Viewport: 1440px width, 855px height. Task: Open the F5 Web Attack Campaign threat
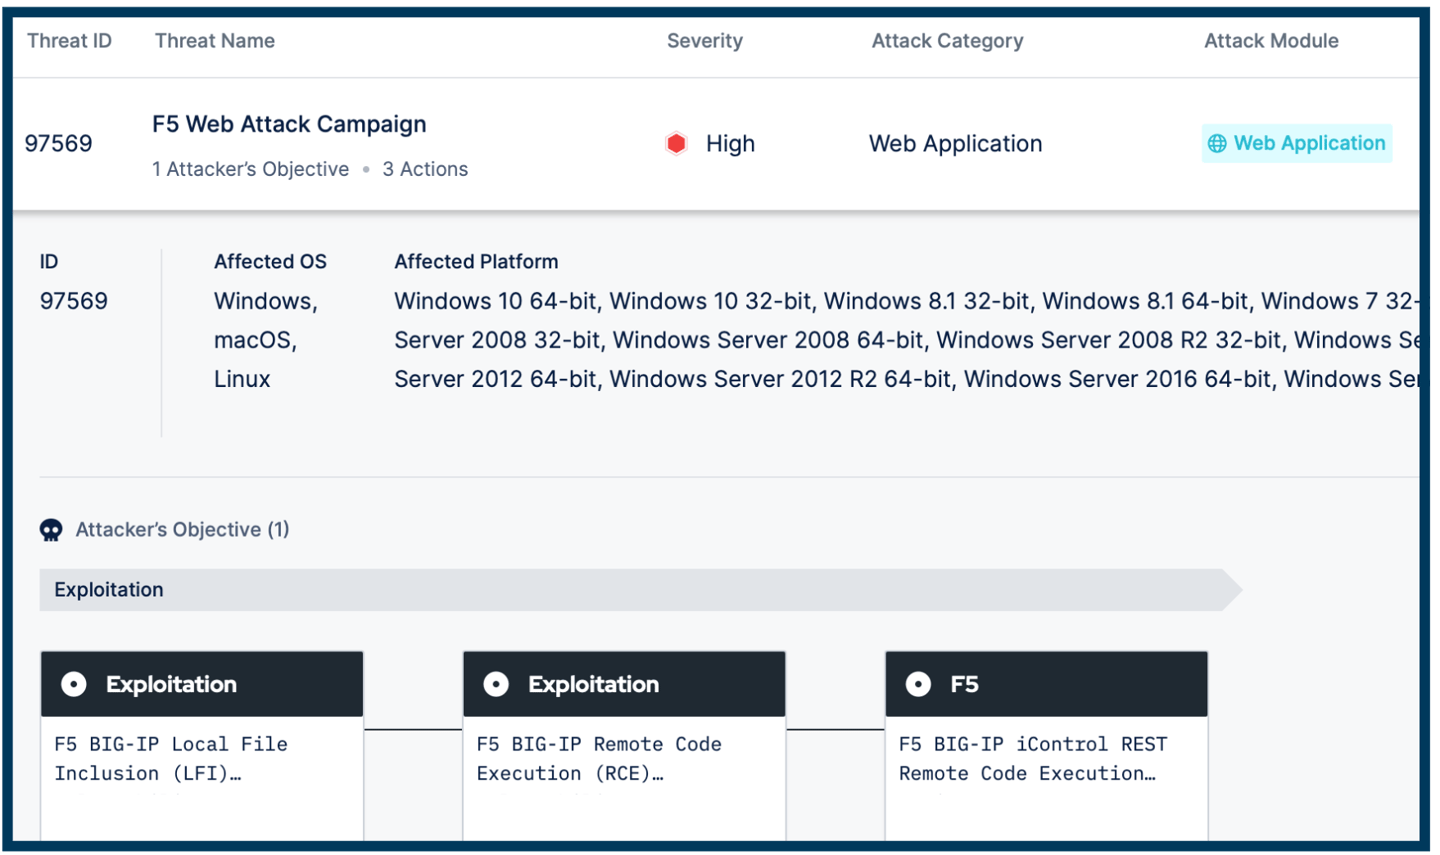click(x=289, y=124)
